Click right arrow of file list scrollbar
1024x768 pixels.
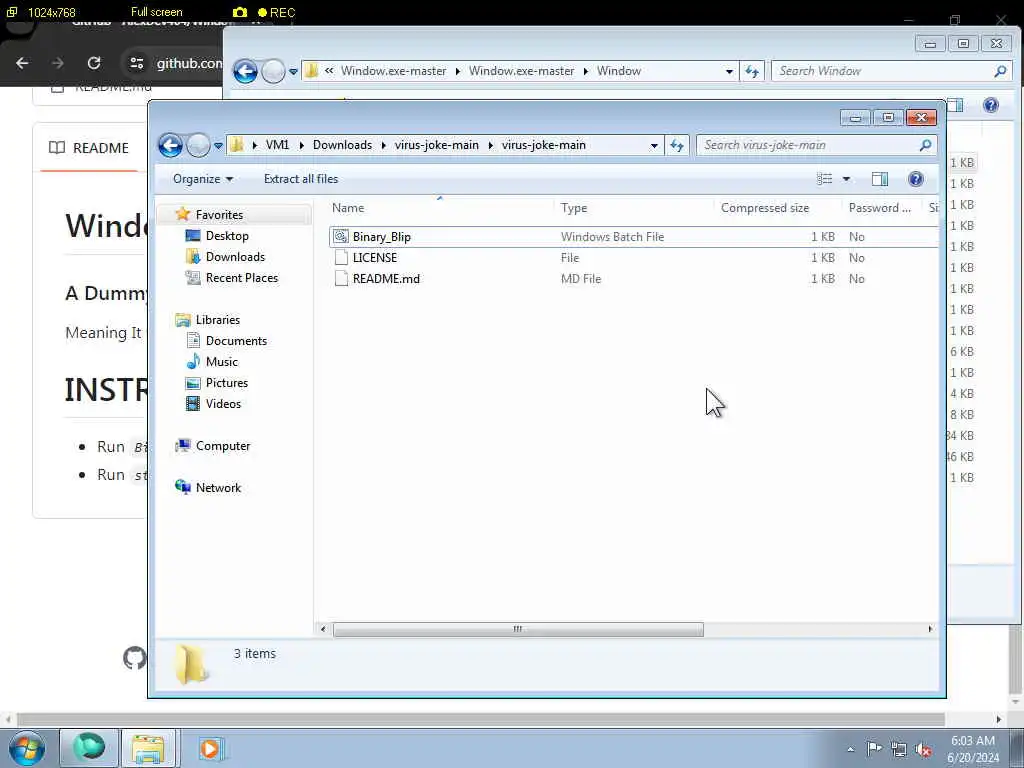930,629
